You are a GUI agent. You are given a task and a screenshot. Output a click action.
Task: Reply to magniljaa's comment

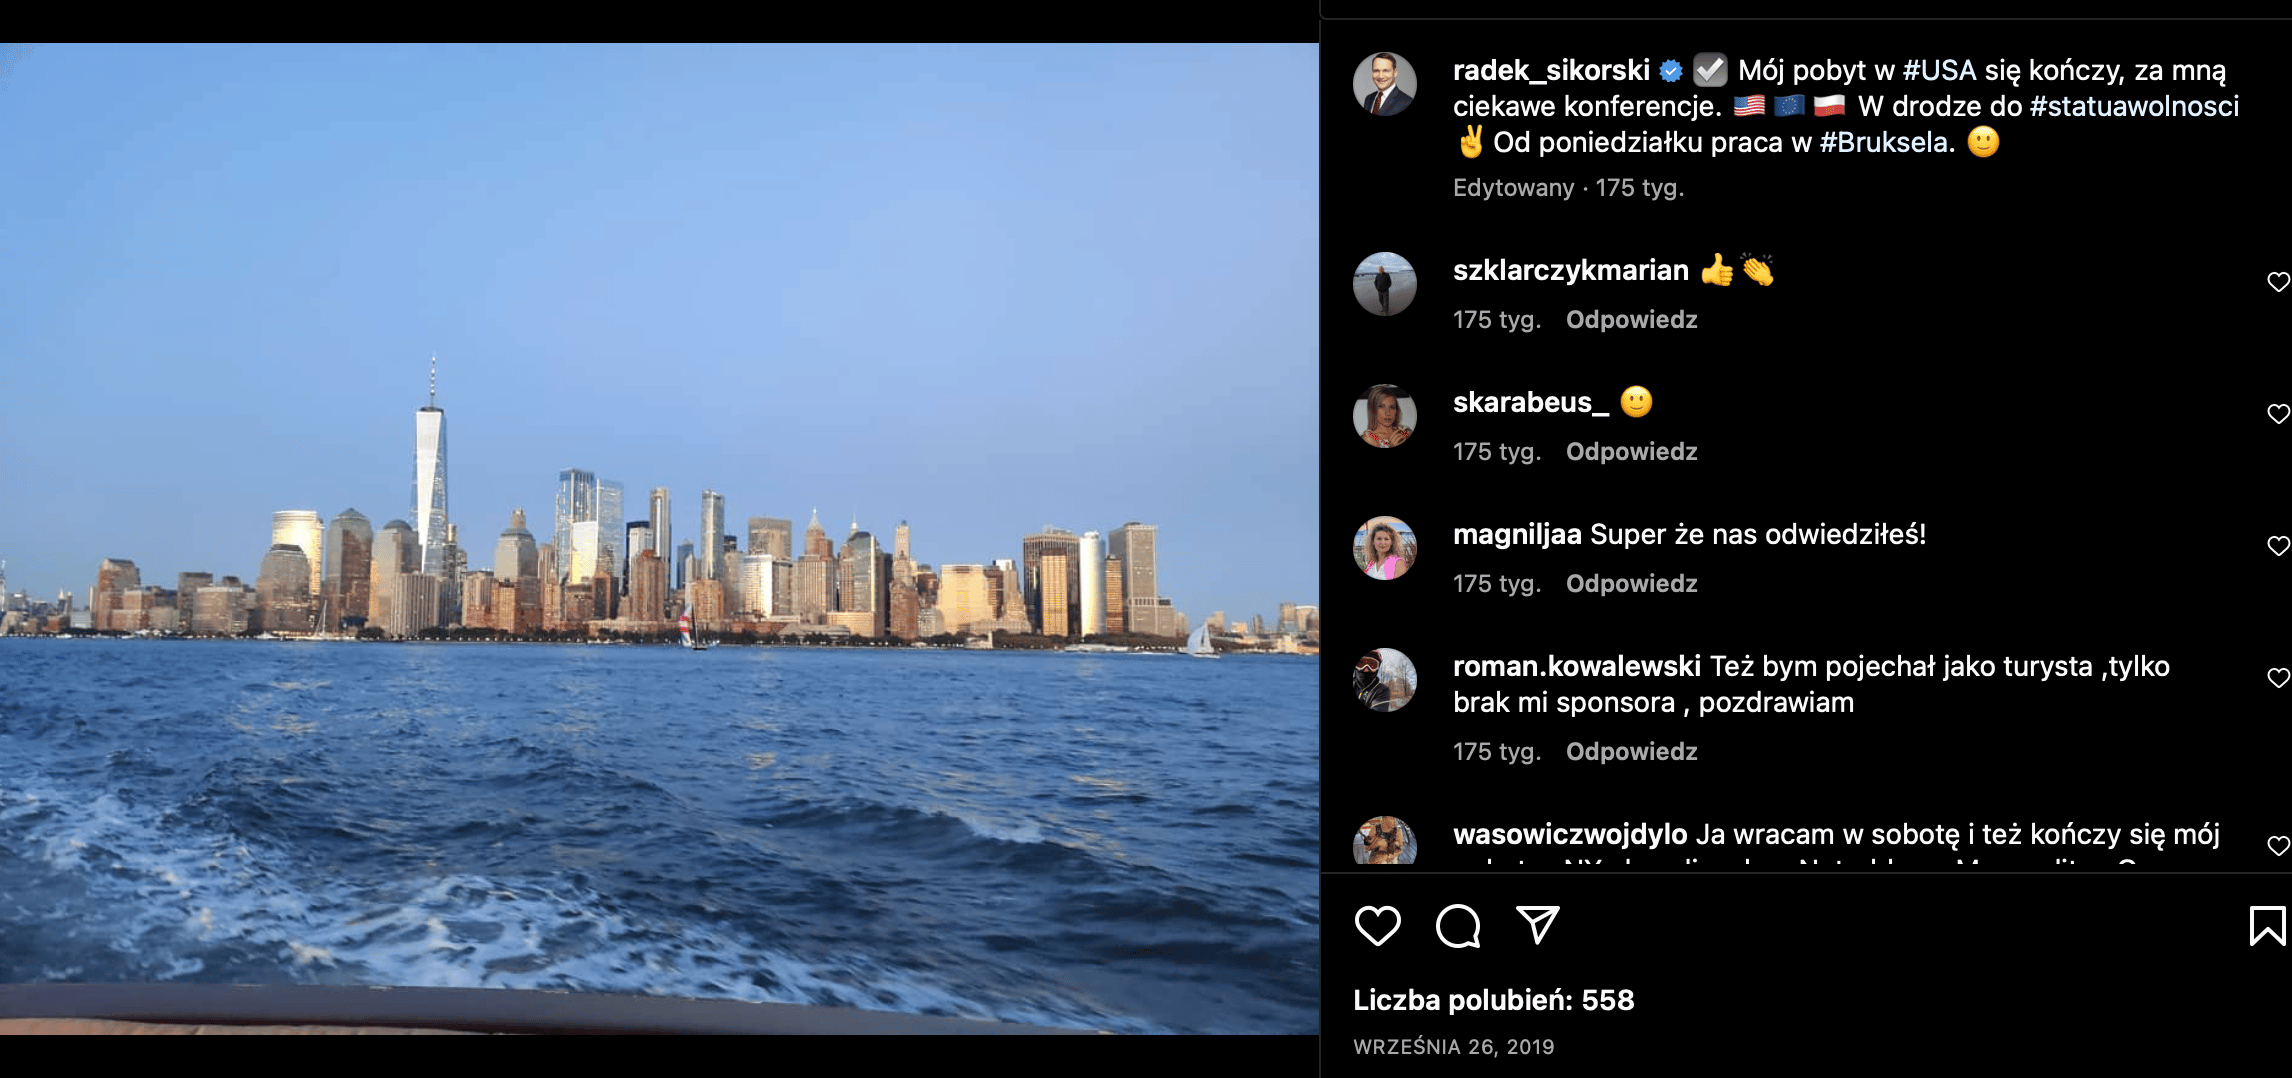pos(1631,584)
